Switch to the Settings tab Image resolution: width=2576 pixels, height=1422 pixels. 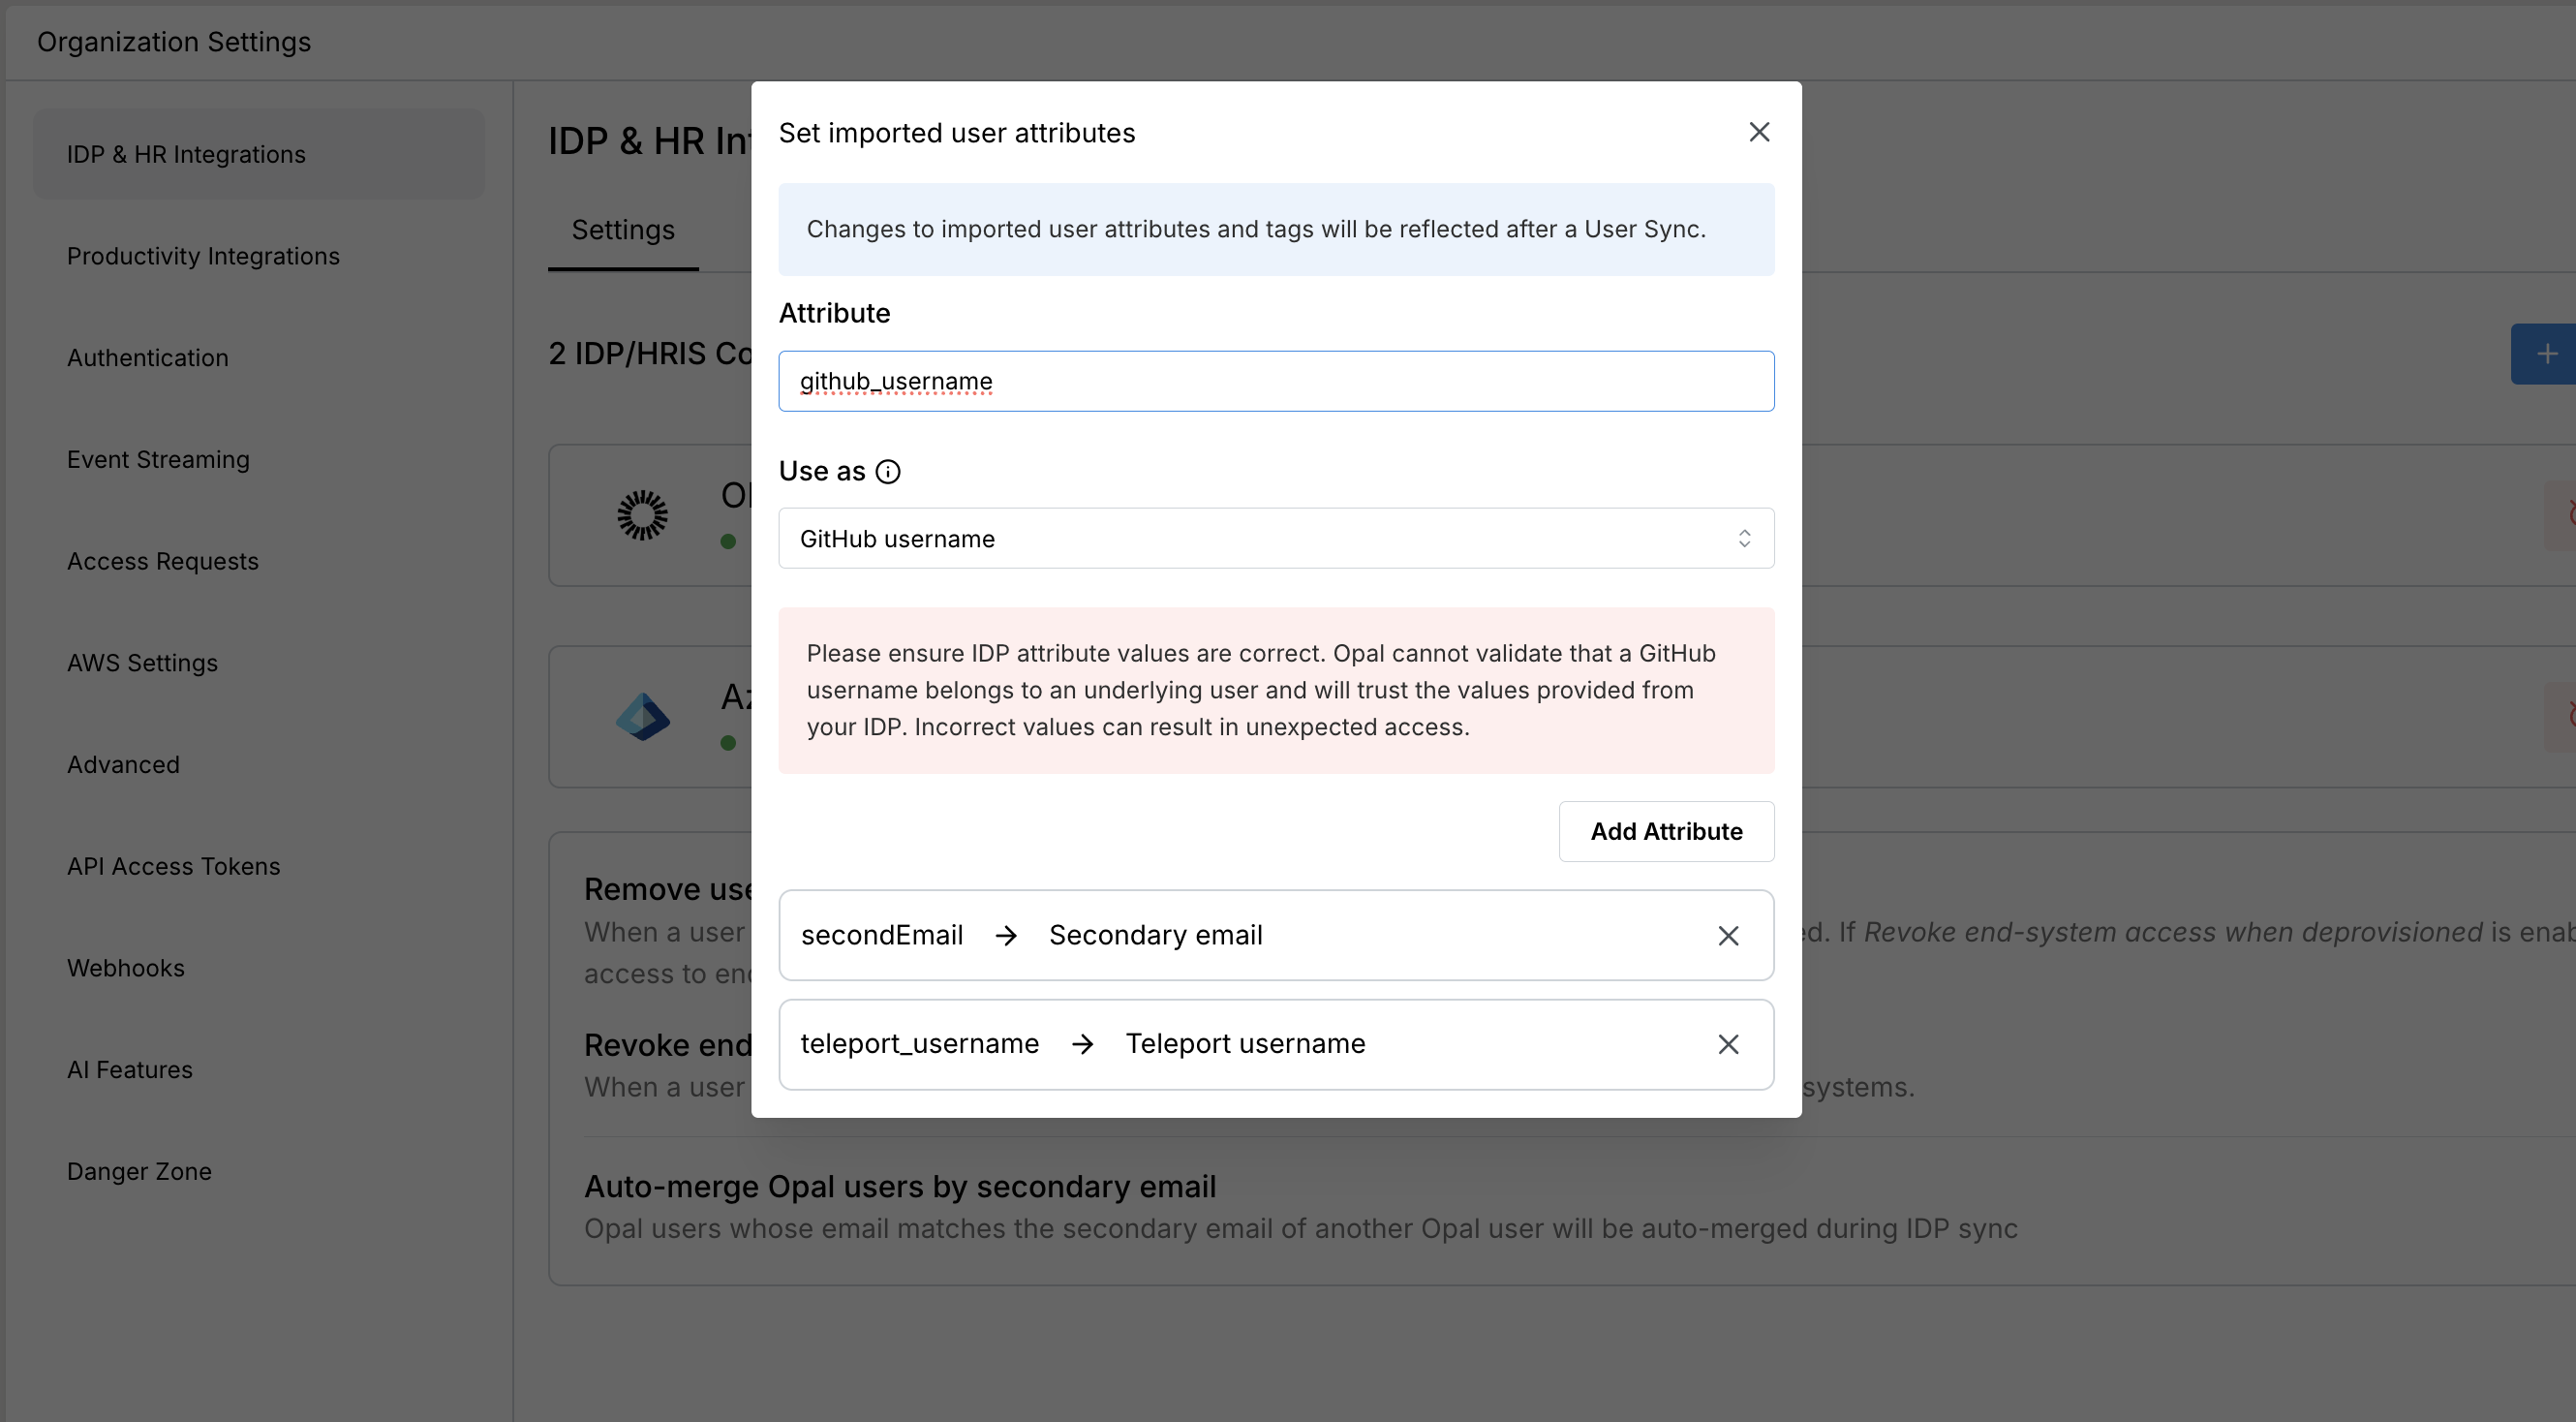click(623, 230)
